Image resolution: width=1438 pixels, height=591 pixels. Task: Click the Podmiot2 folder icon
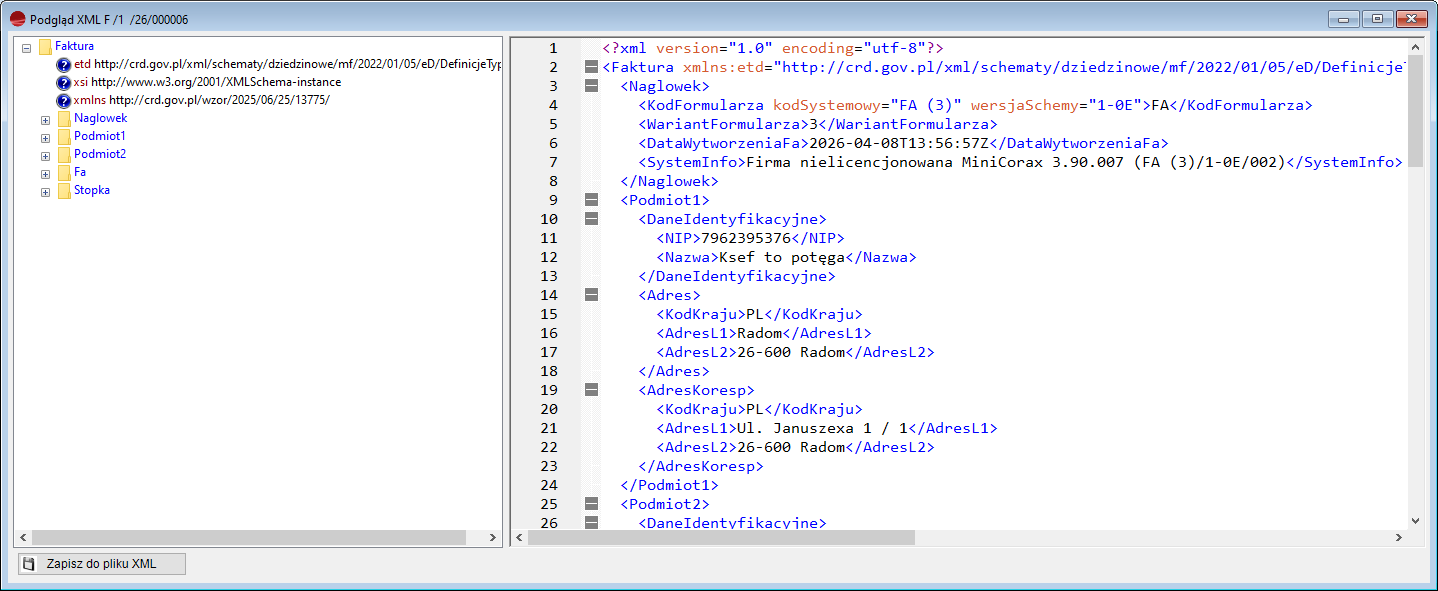[x=64, y=154]
